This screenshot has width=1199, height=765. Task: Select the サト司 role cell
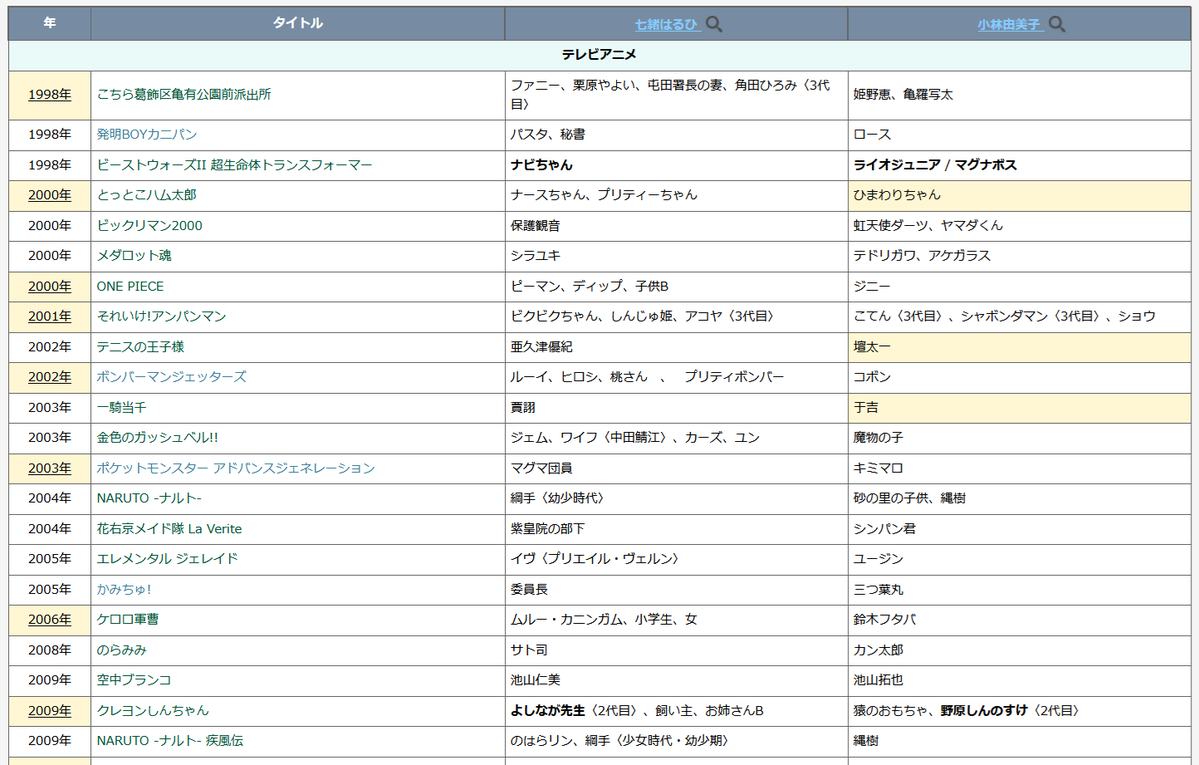(676, 650)
